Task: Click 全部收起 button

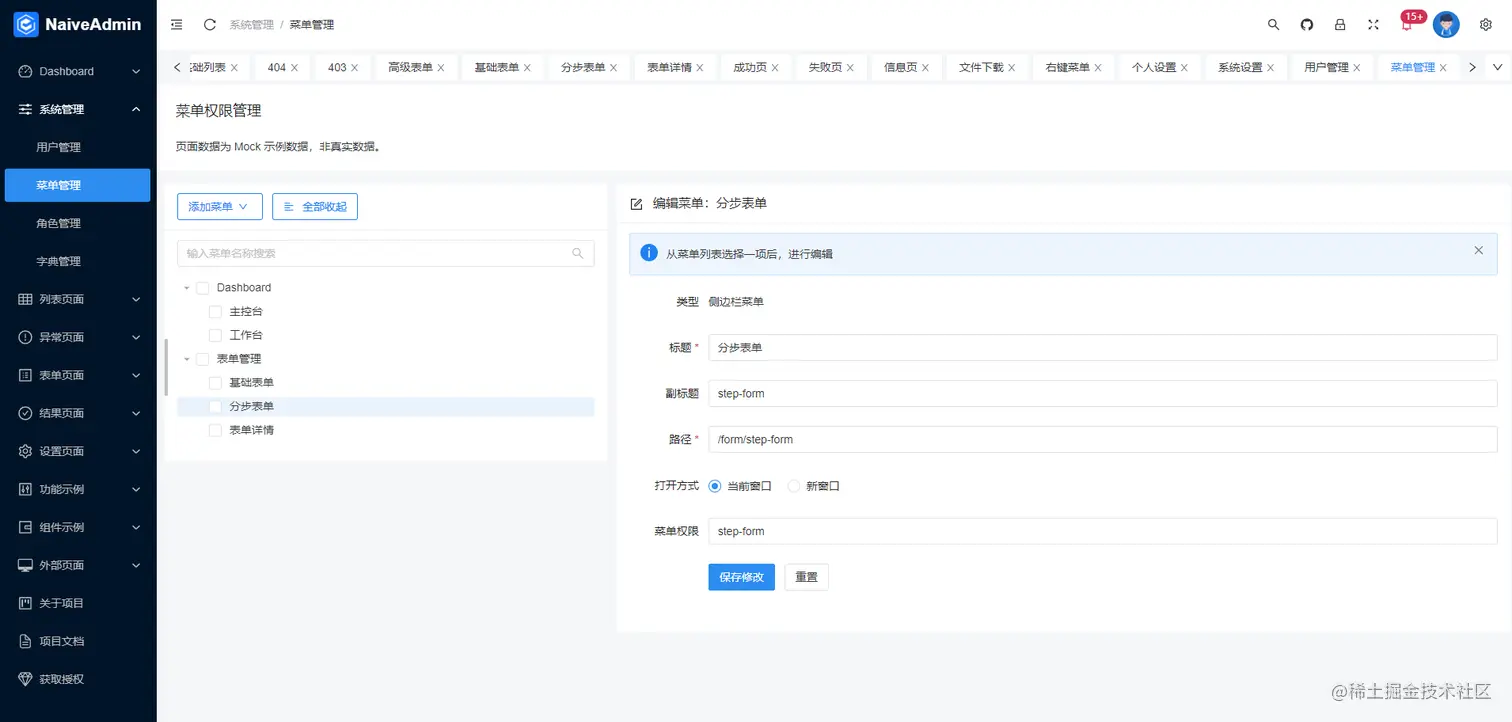Action: point(315,206)
